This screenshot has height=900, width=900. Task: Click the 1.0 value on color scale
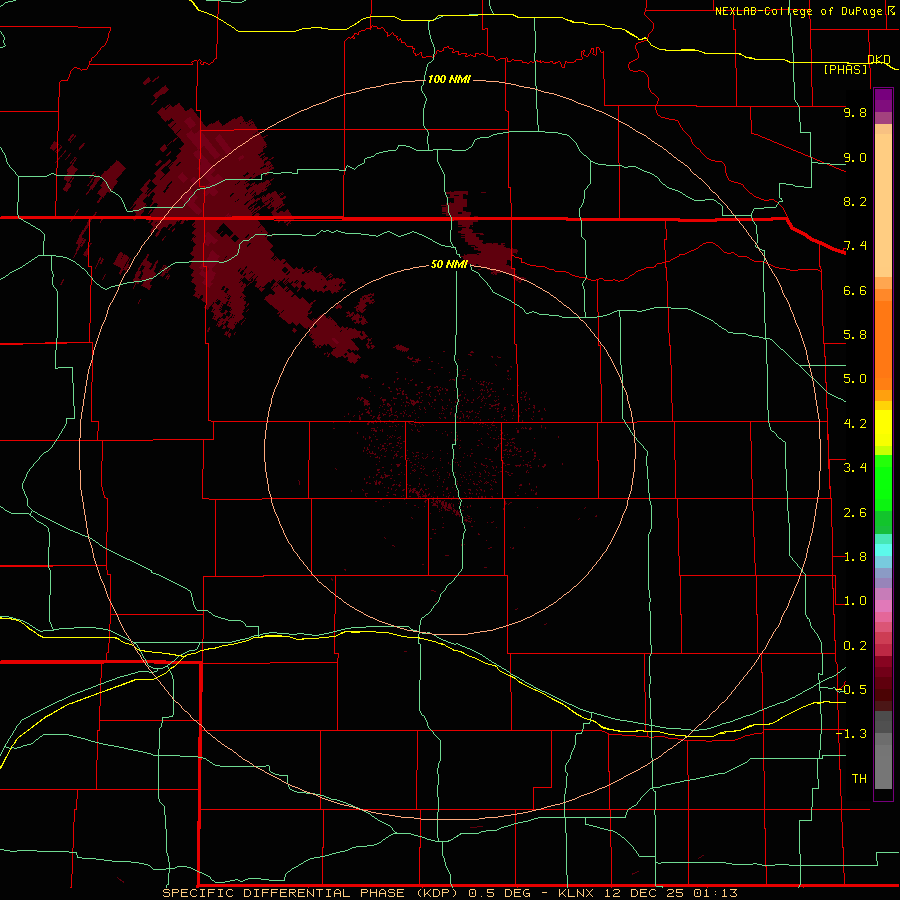coord(855,601)
